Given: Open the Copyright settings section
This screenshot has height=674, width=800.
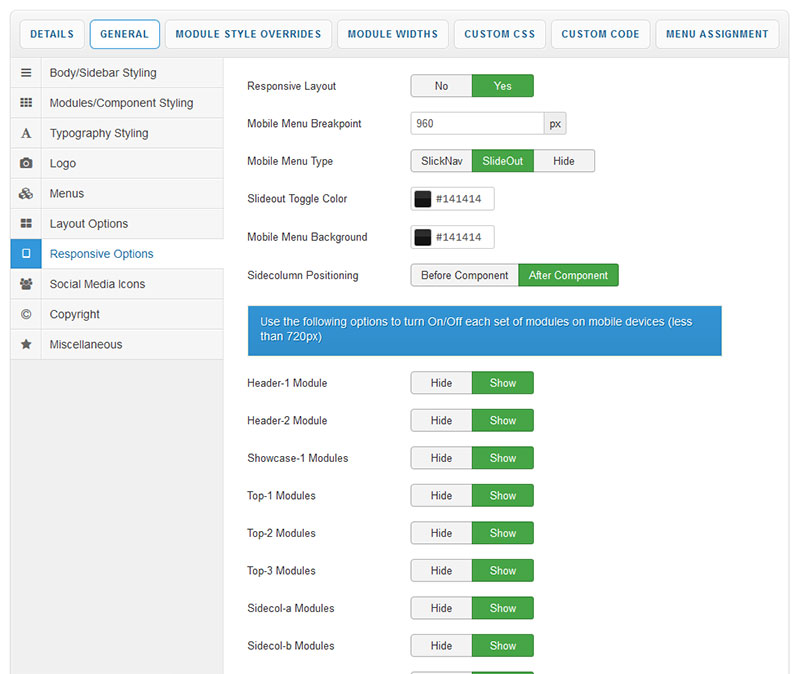Looking at the screenshot, I should click(75, 314).
